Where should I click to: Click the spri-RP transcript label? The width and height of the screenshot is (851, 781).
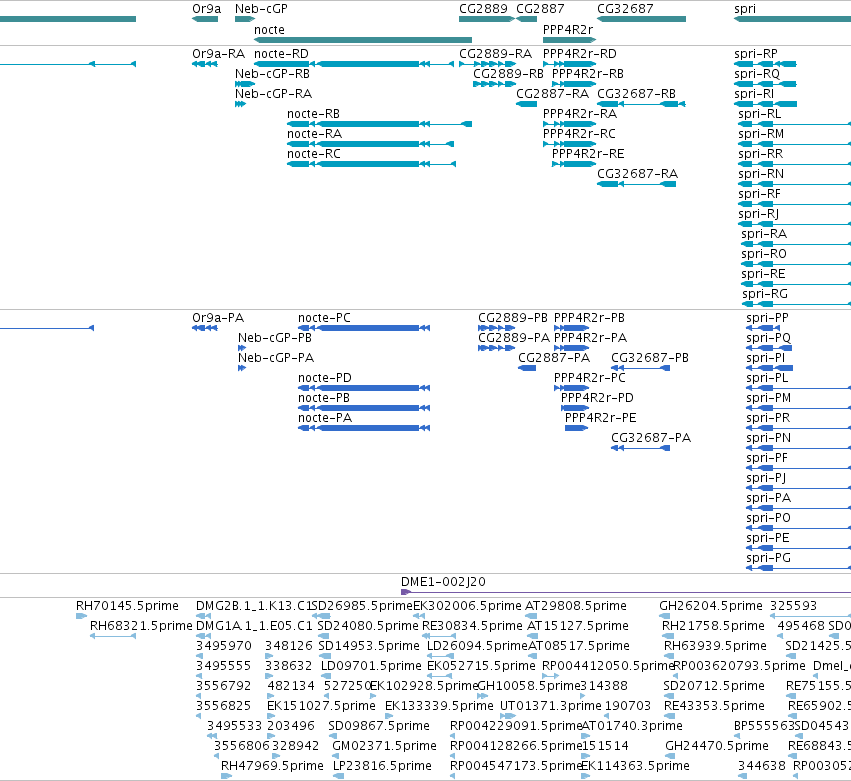pyautogui.click(x=755, y=54)
